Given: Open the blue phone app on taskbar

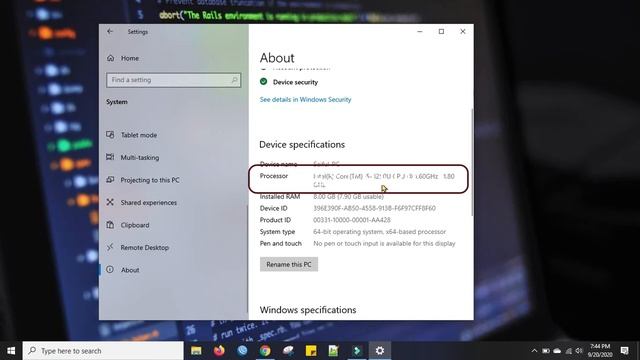Looking at the screenshot, I should click(x=242, y=351).
